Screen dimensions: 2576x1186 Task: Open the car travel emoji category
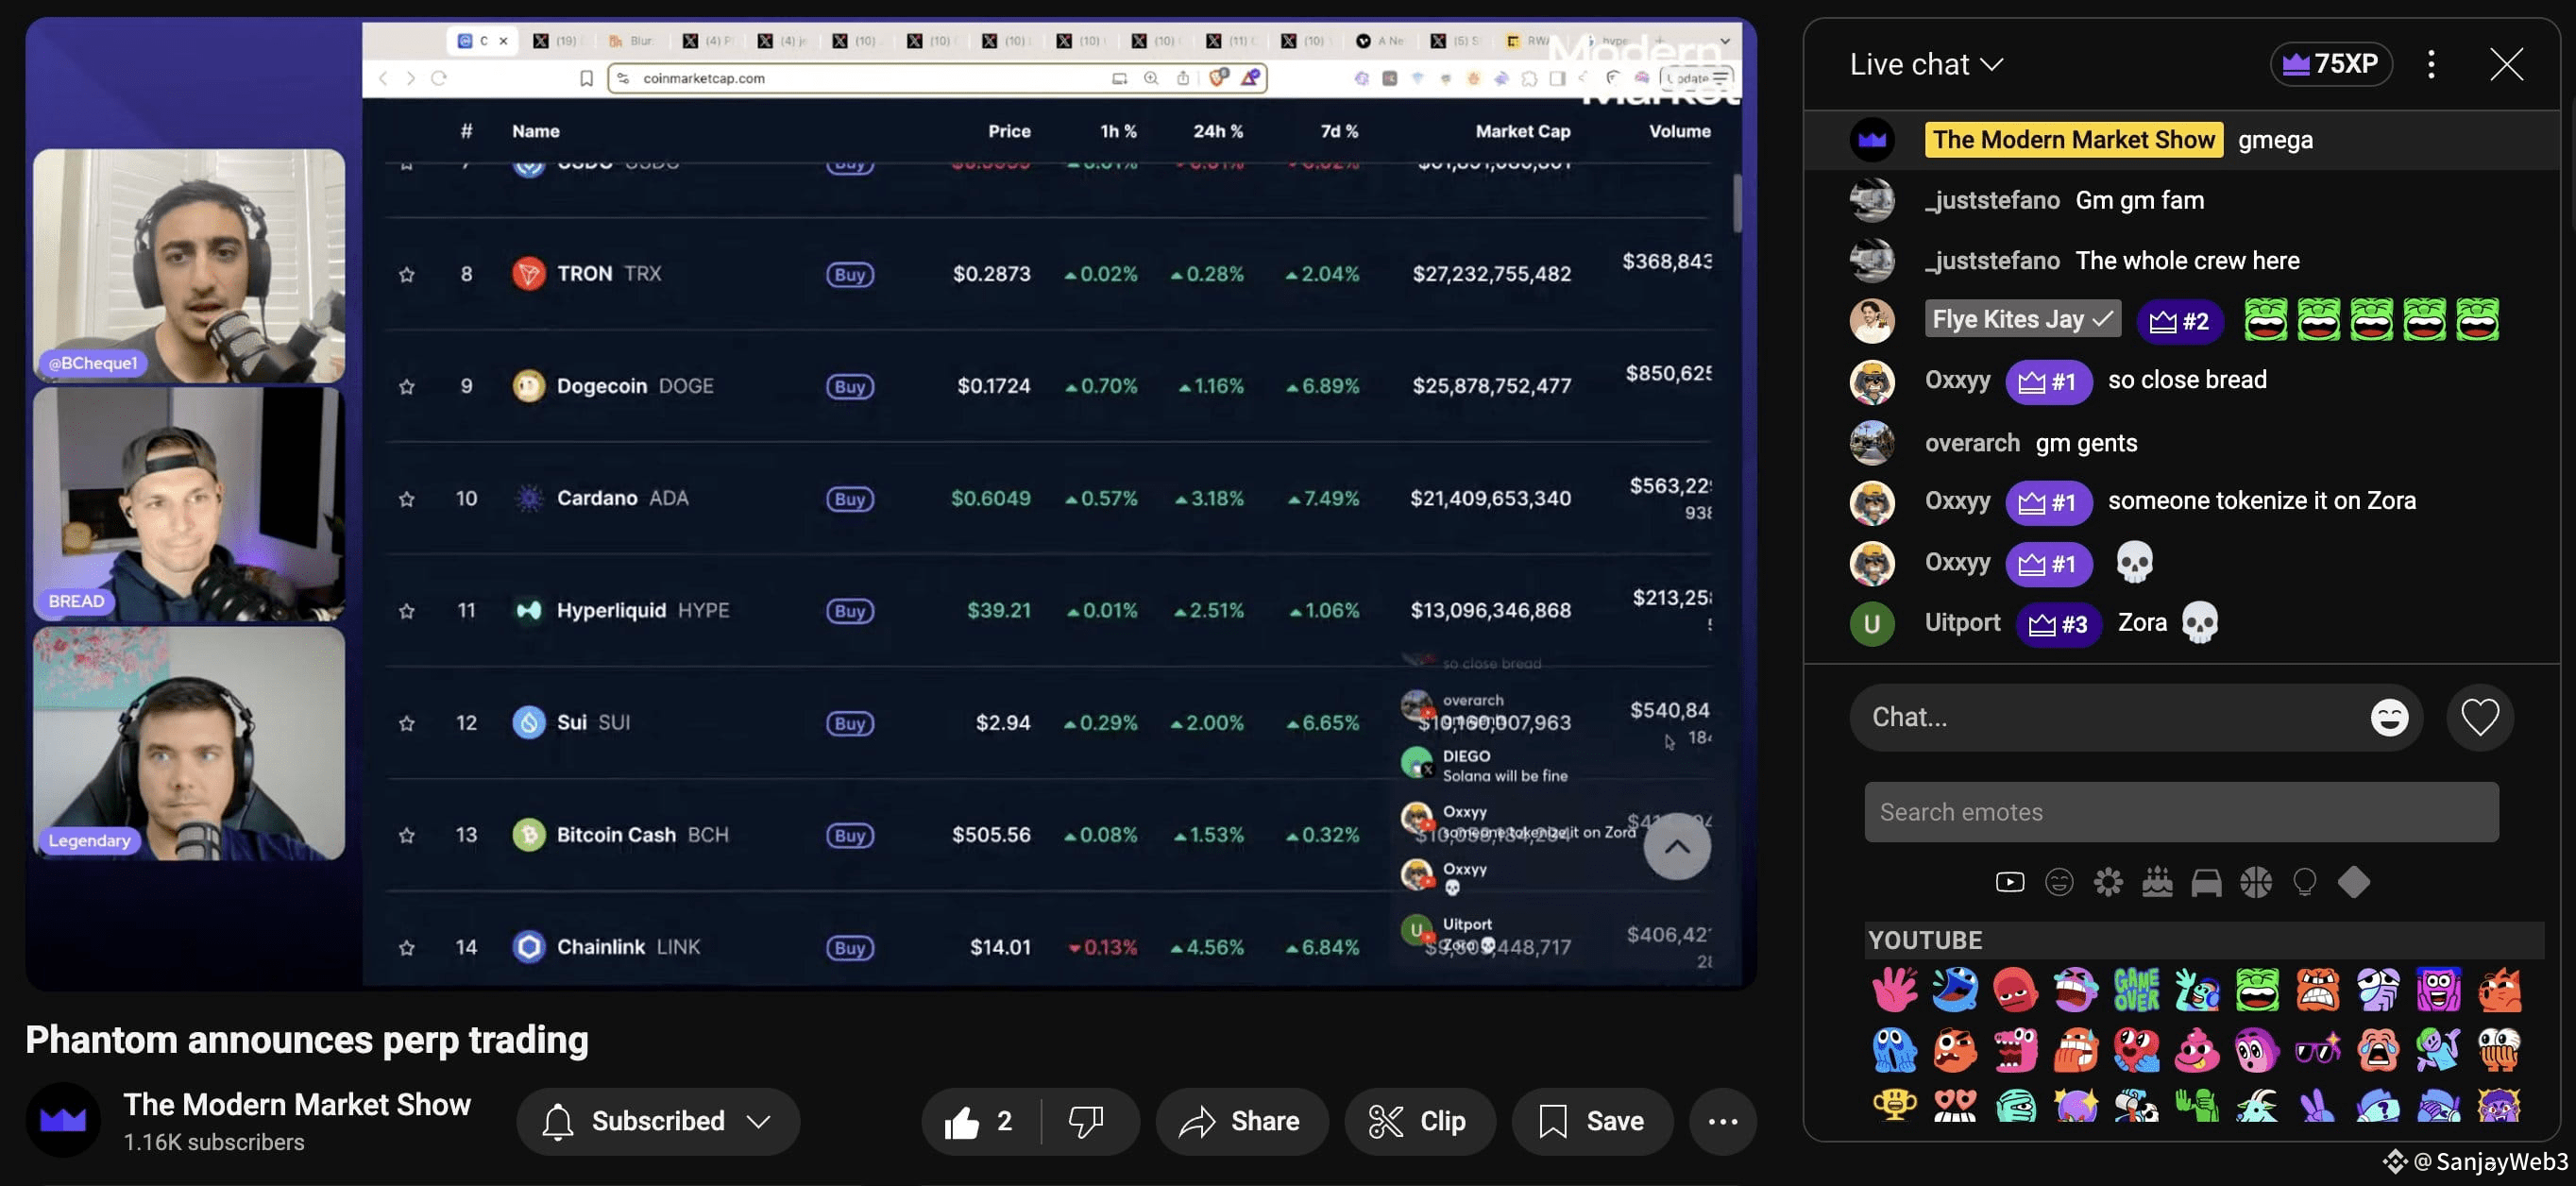coord(2206,882)
